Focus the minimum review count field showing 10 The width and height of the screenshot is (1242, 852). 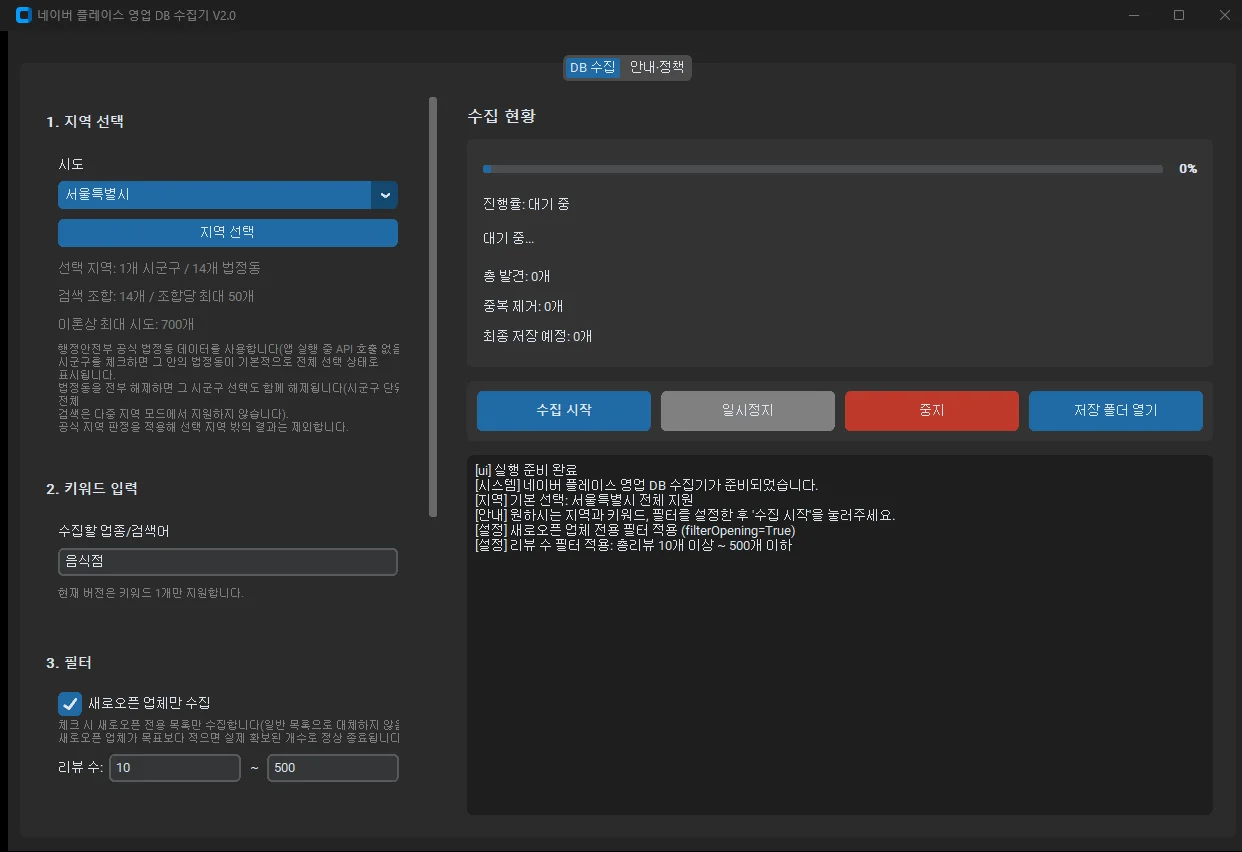coord(175,768)
